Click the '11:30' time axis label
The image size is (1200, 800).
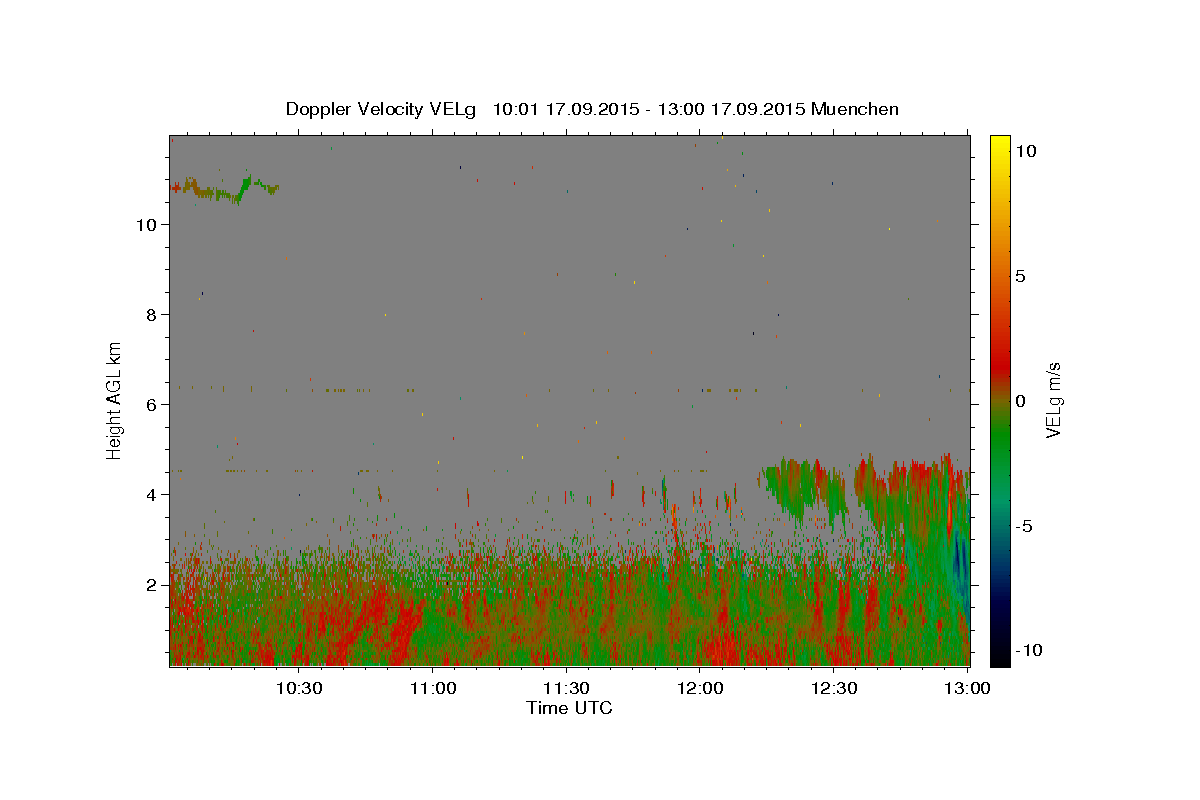coord(566,688)
